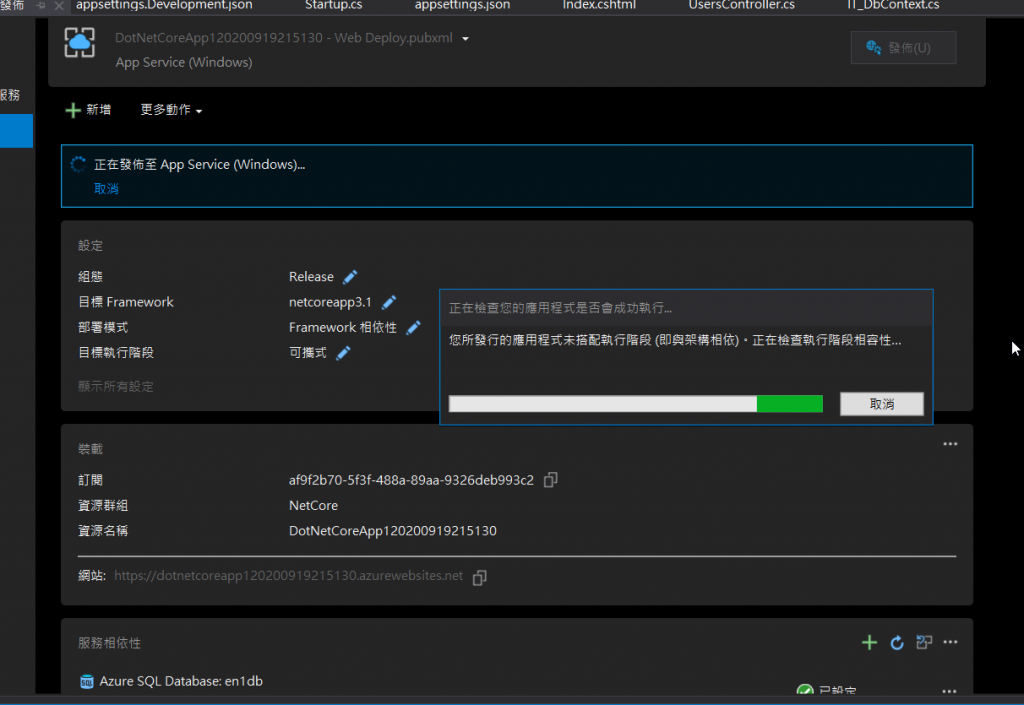Cancel publishing via the blue 取消 link
1024x705 pixels.
coord(106,189)
